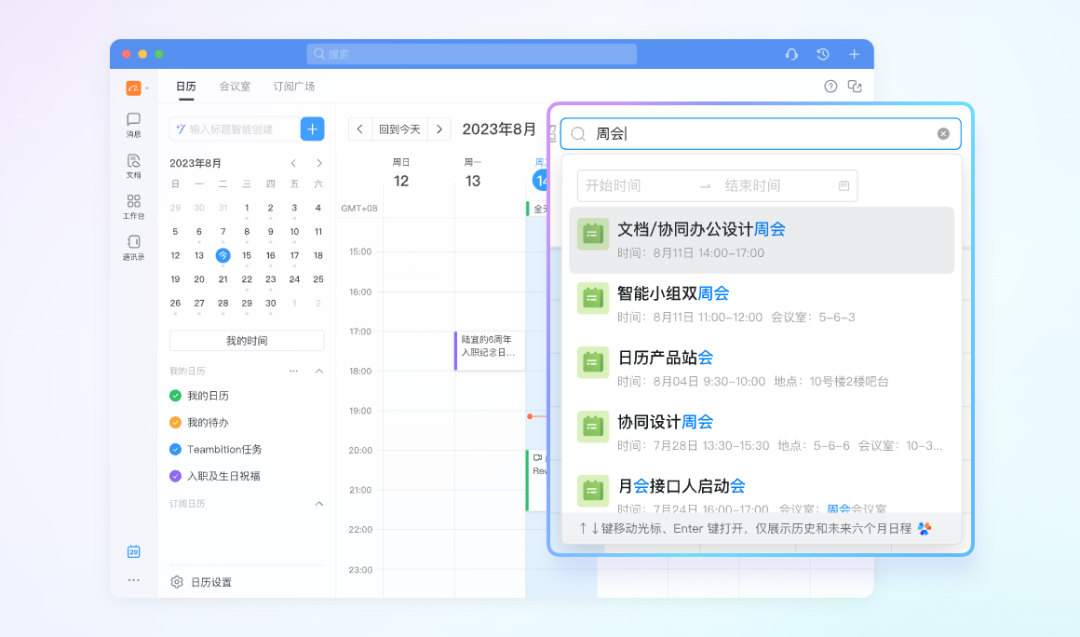Click the blue plus create event button
The height and width of the screenshot is (637, 1080).
[x=312, y=129]
